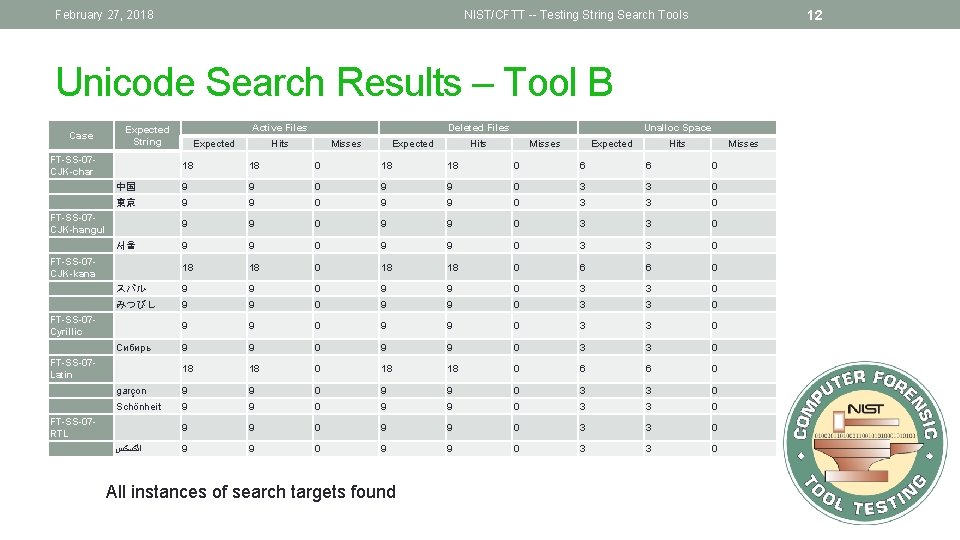
Task: Click the katakana expected string スバル
Action: click(x=131, y=288)
